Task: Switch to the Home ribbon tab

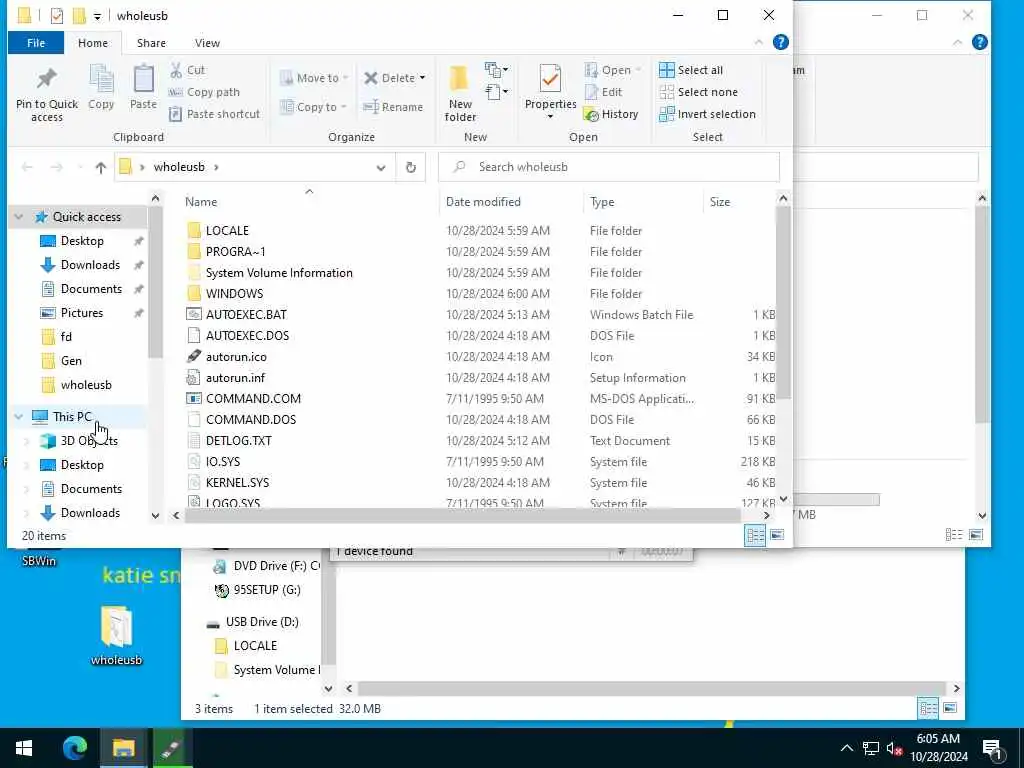Action: tap(93, 42)
